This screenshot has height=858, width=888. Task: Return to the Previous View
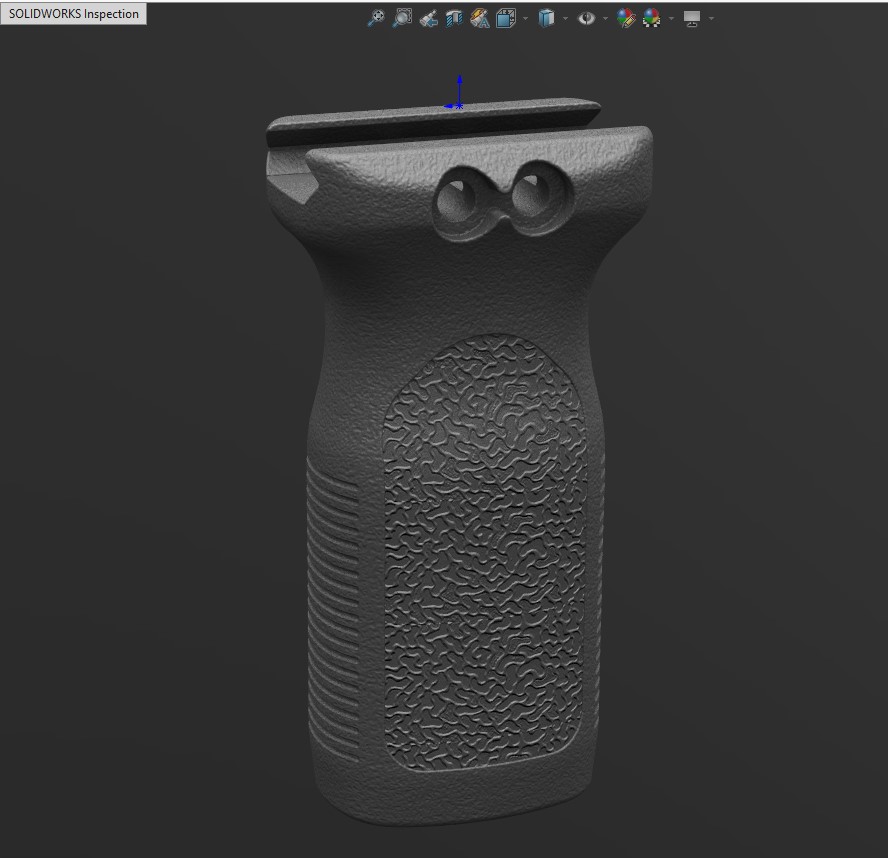[x=428, y=18]
